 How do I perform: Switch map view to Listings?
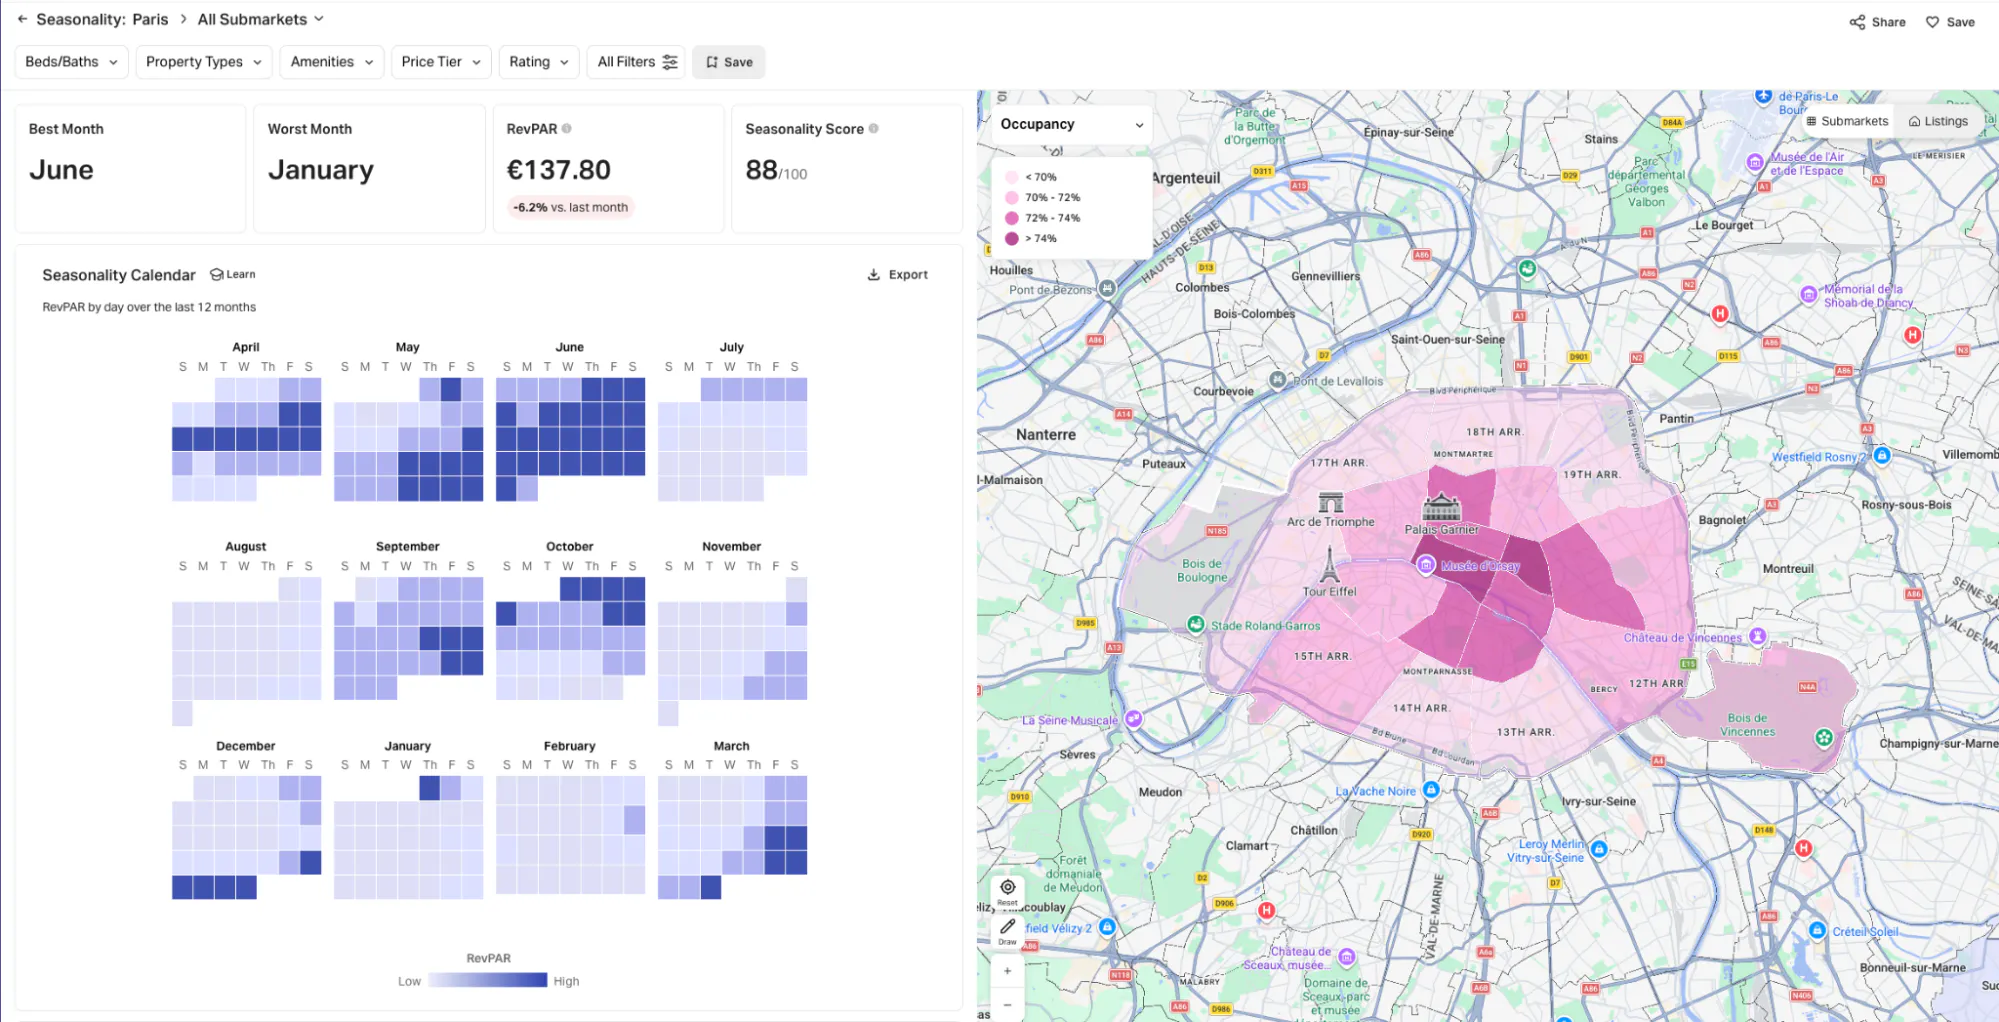pyautogui.click(x=1938, y=121)
